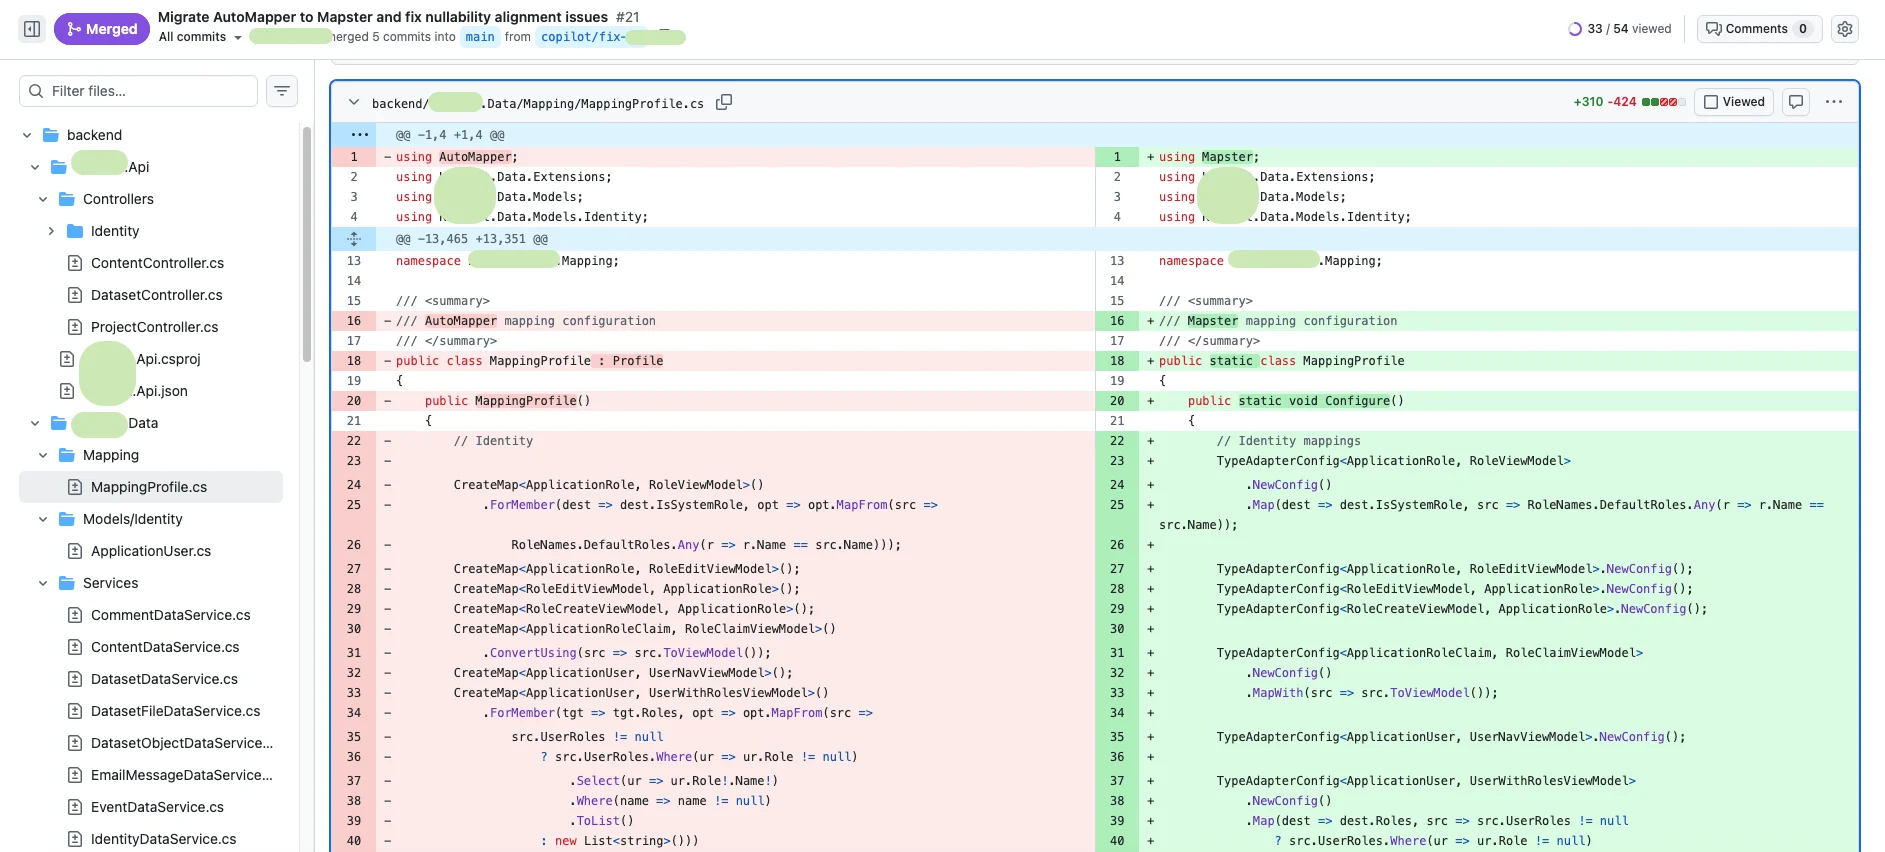
Task: Select ApplicationUser.cs in the file tree
Action: [150, 551]
